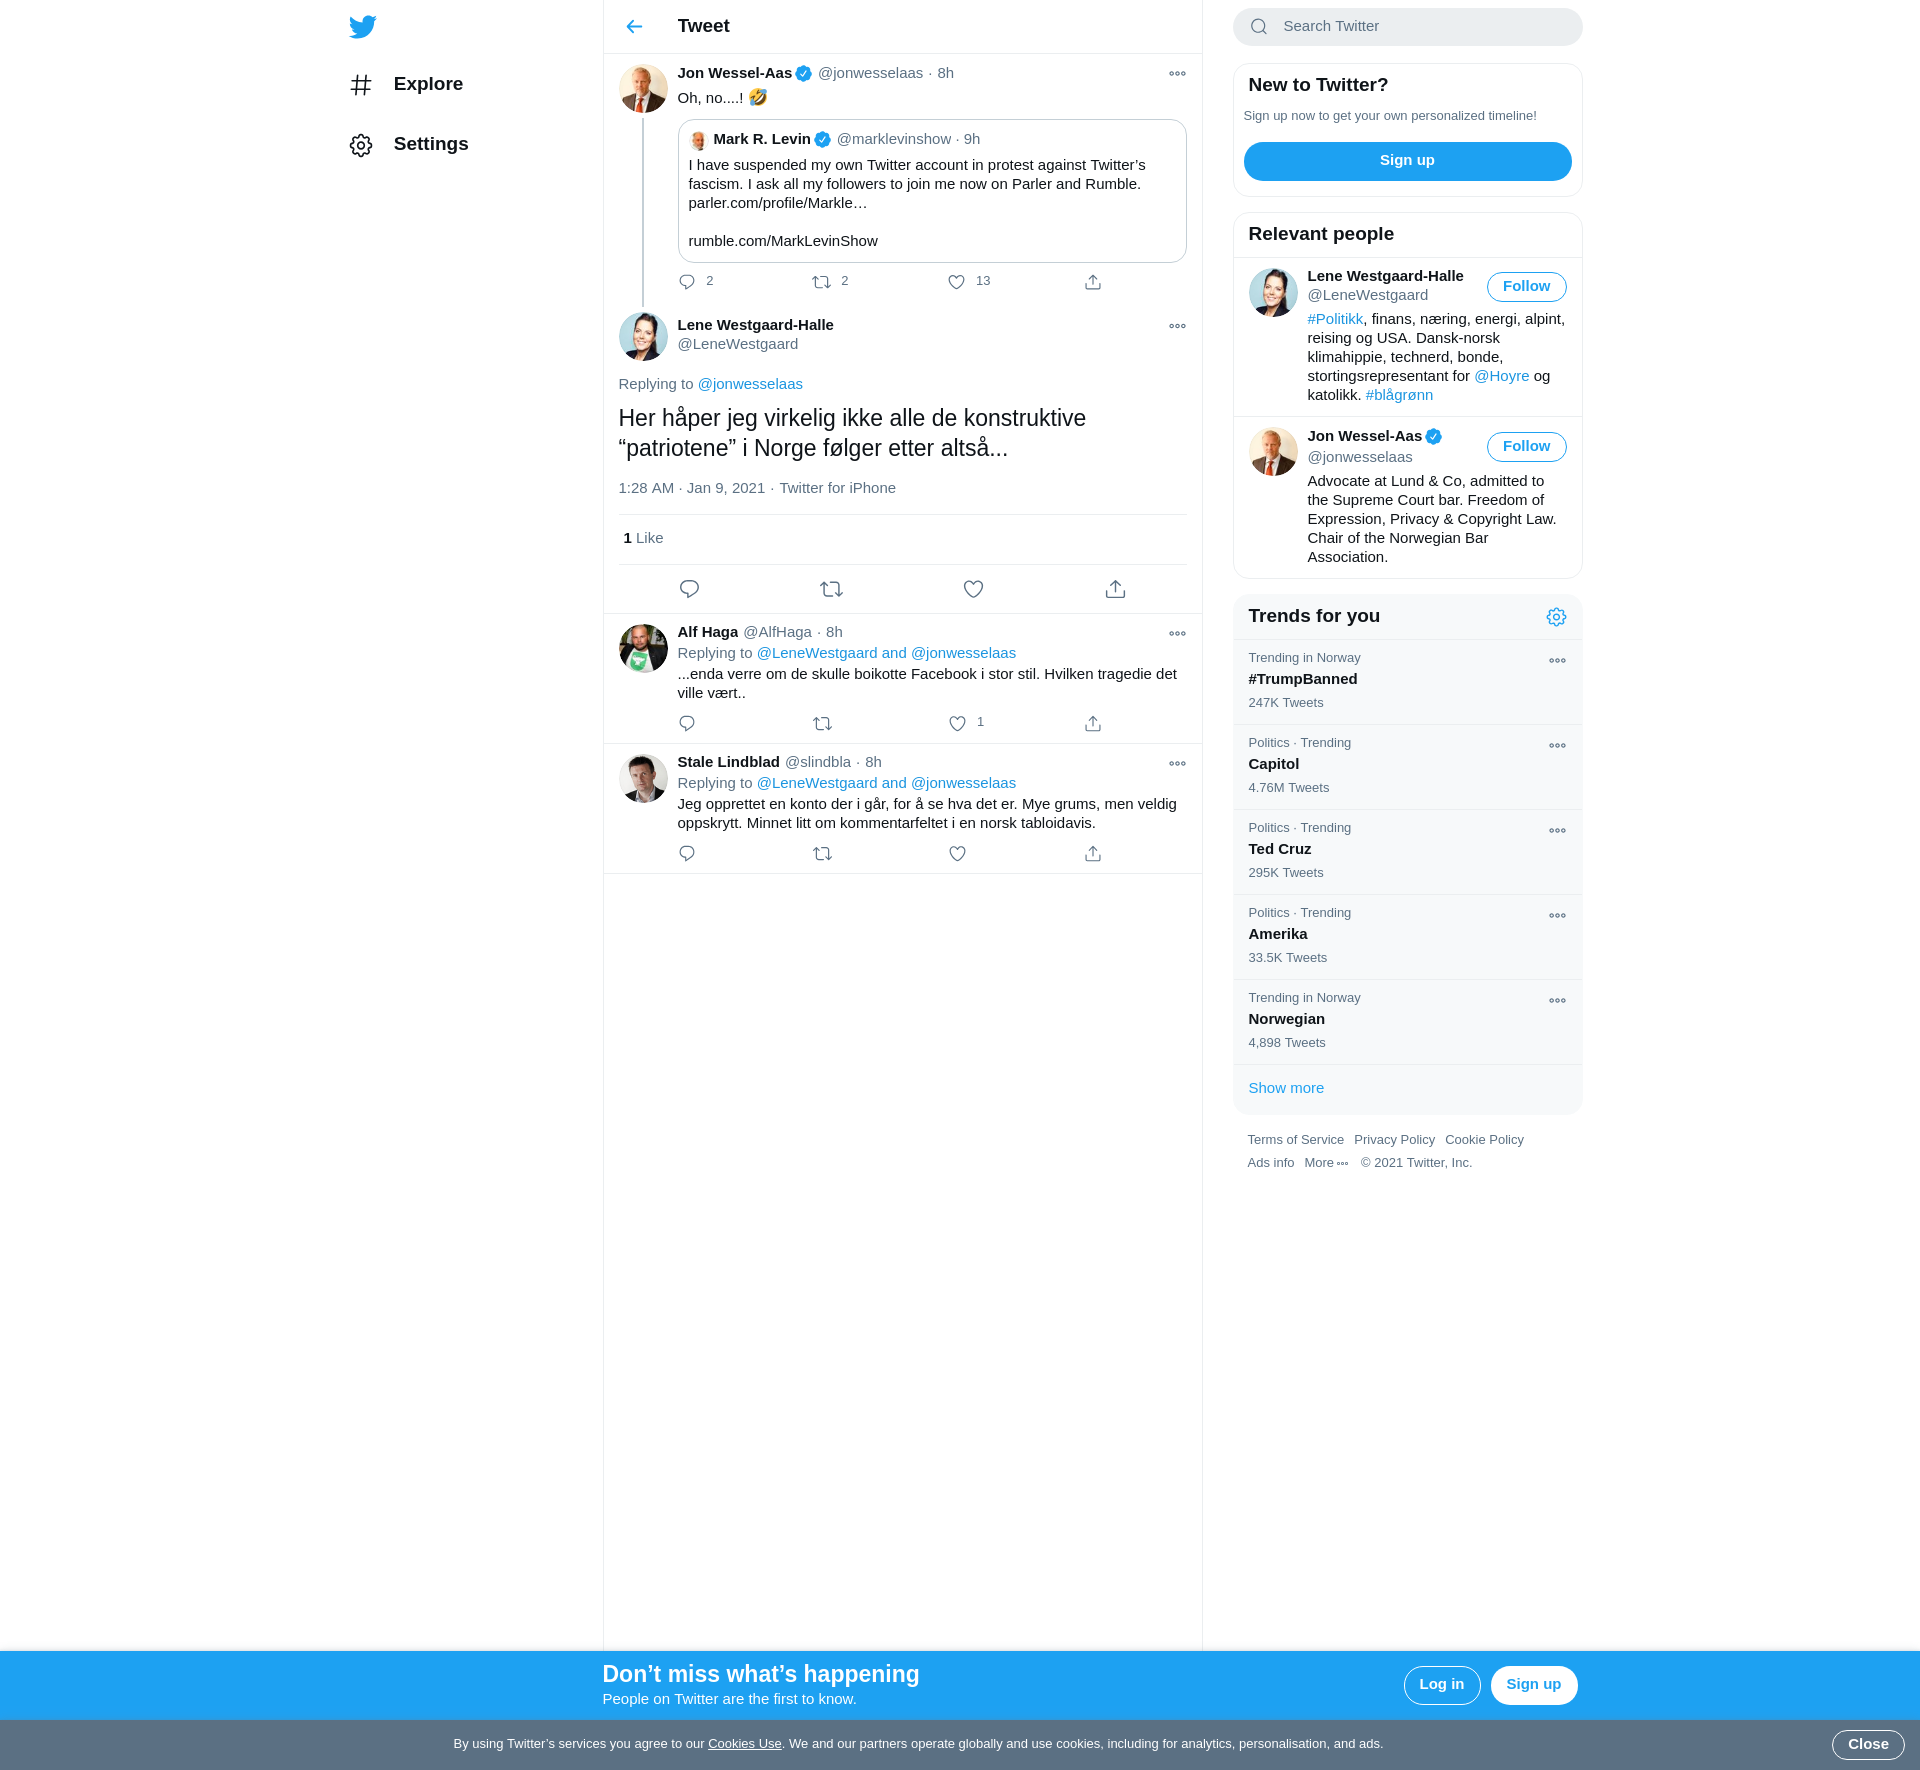
Task: Open Trends for you settings gear
Action: [1556, 617]
